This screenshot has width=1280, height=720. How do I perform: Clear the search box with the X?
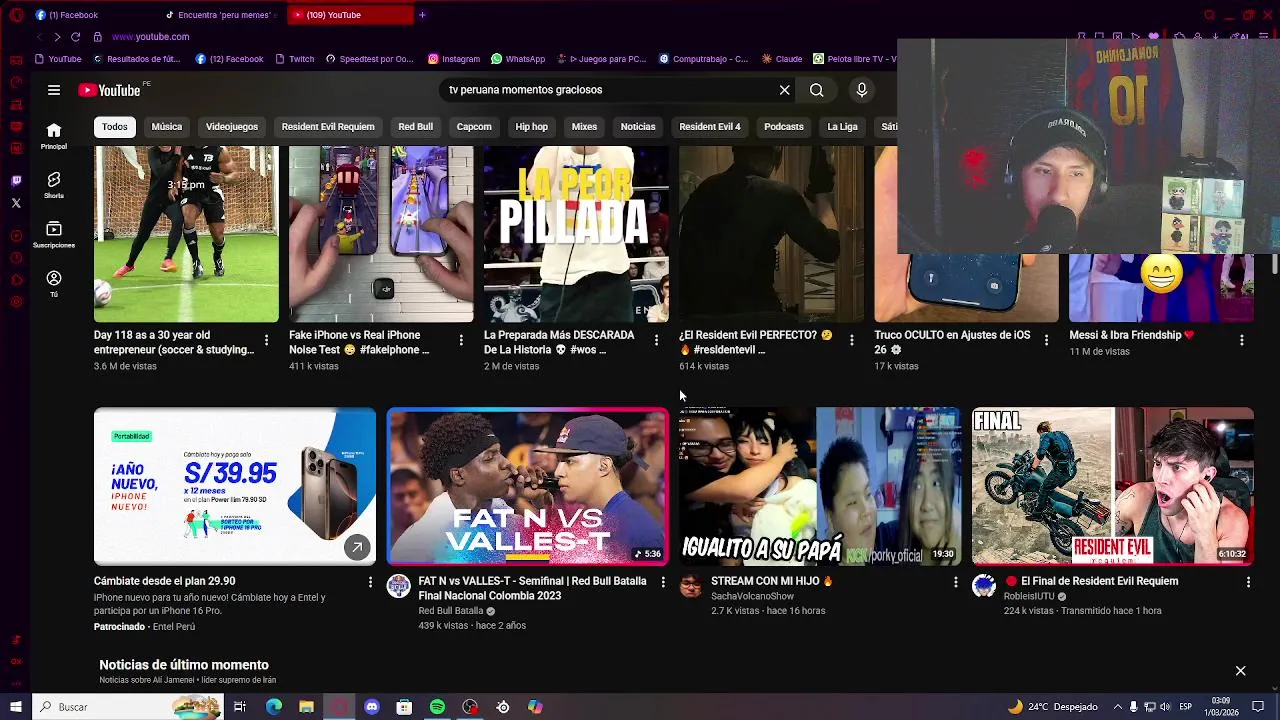click(785, 90)
